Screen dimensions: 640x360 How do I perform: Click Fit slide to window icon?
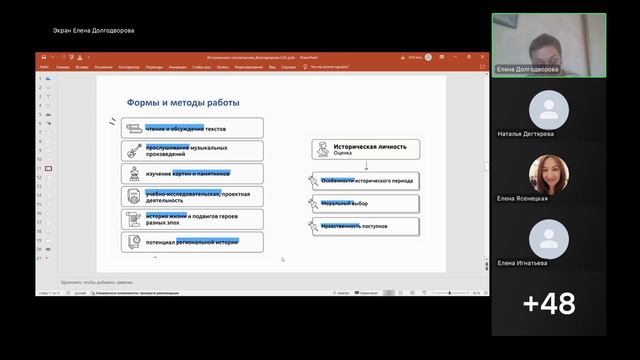point(485,293)
